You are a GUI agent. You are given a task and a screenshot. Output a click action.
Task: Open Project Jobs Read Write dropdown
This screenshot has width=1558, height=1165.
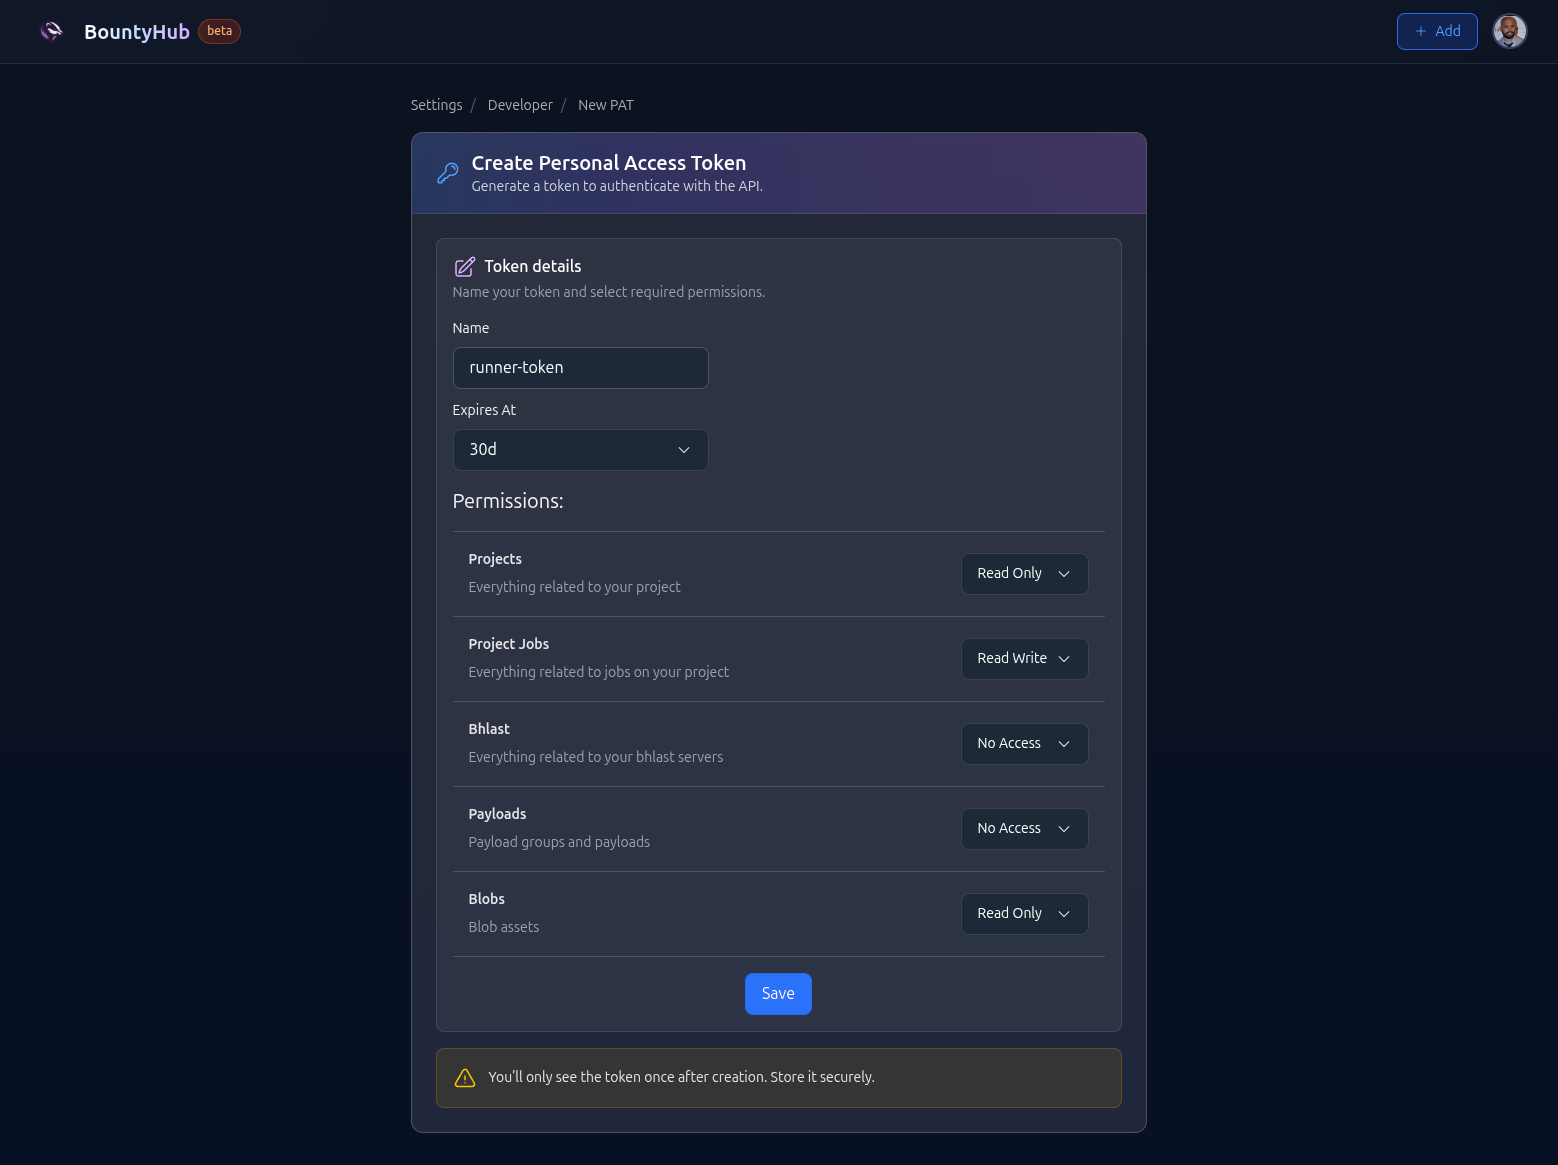(1024, 659)
